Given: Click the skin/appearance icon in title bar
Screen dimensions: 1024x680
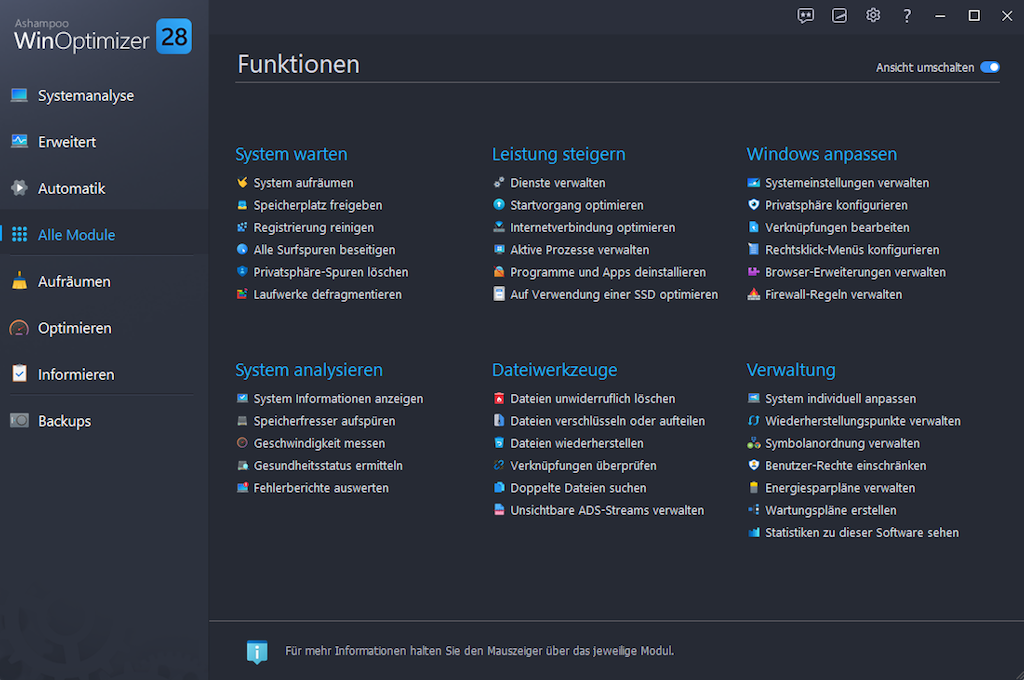Looking at the screenshot, I should point(840,15).
